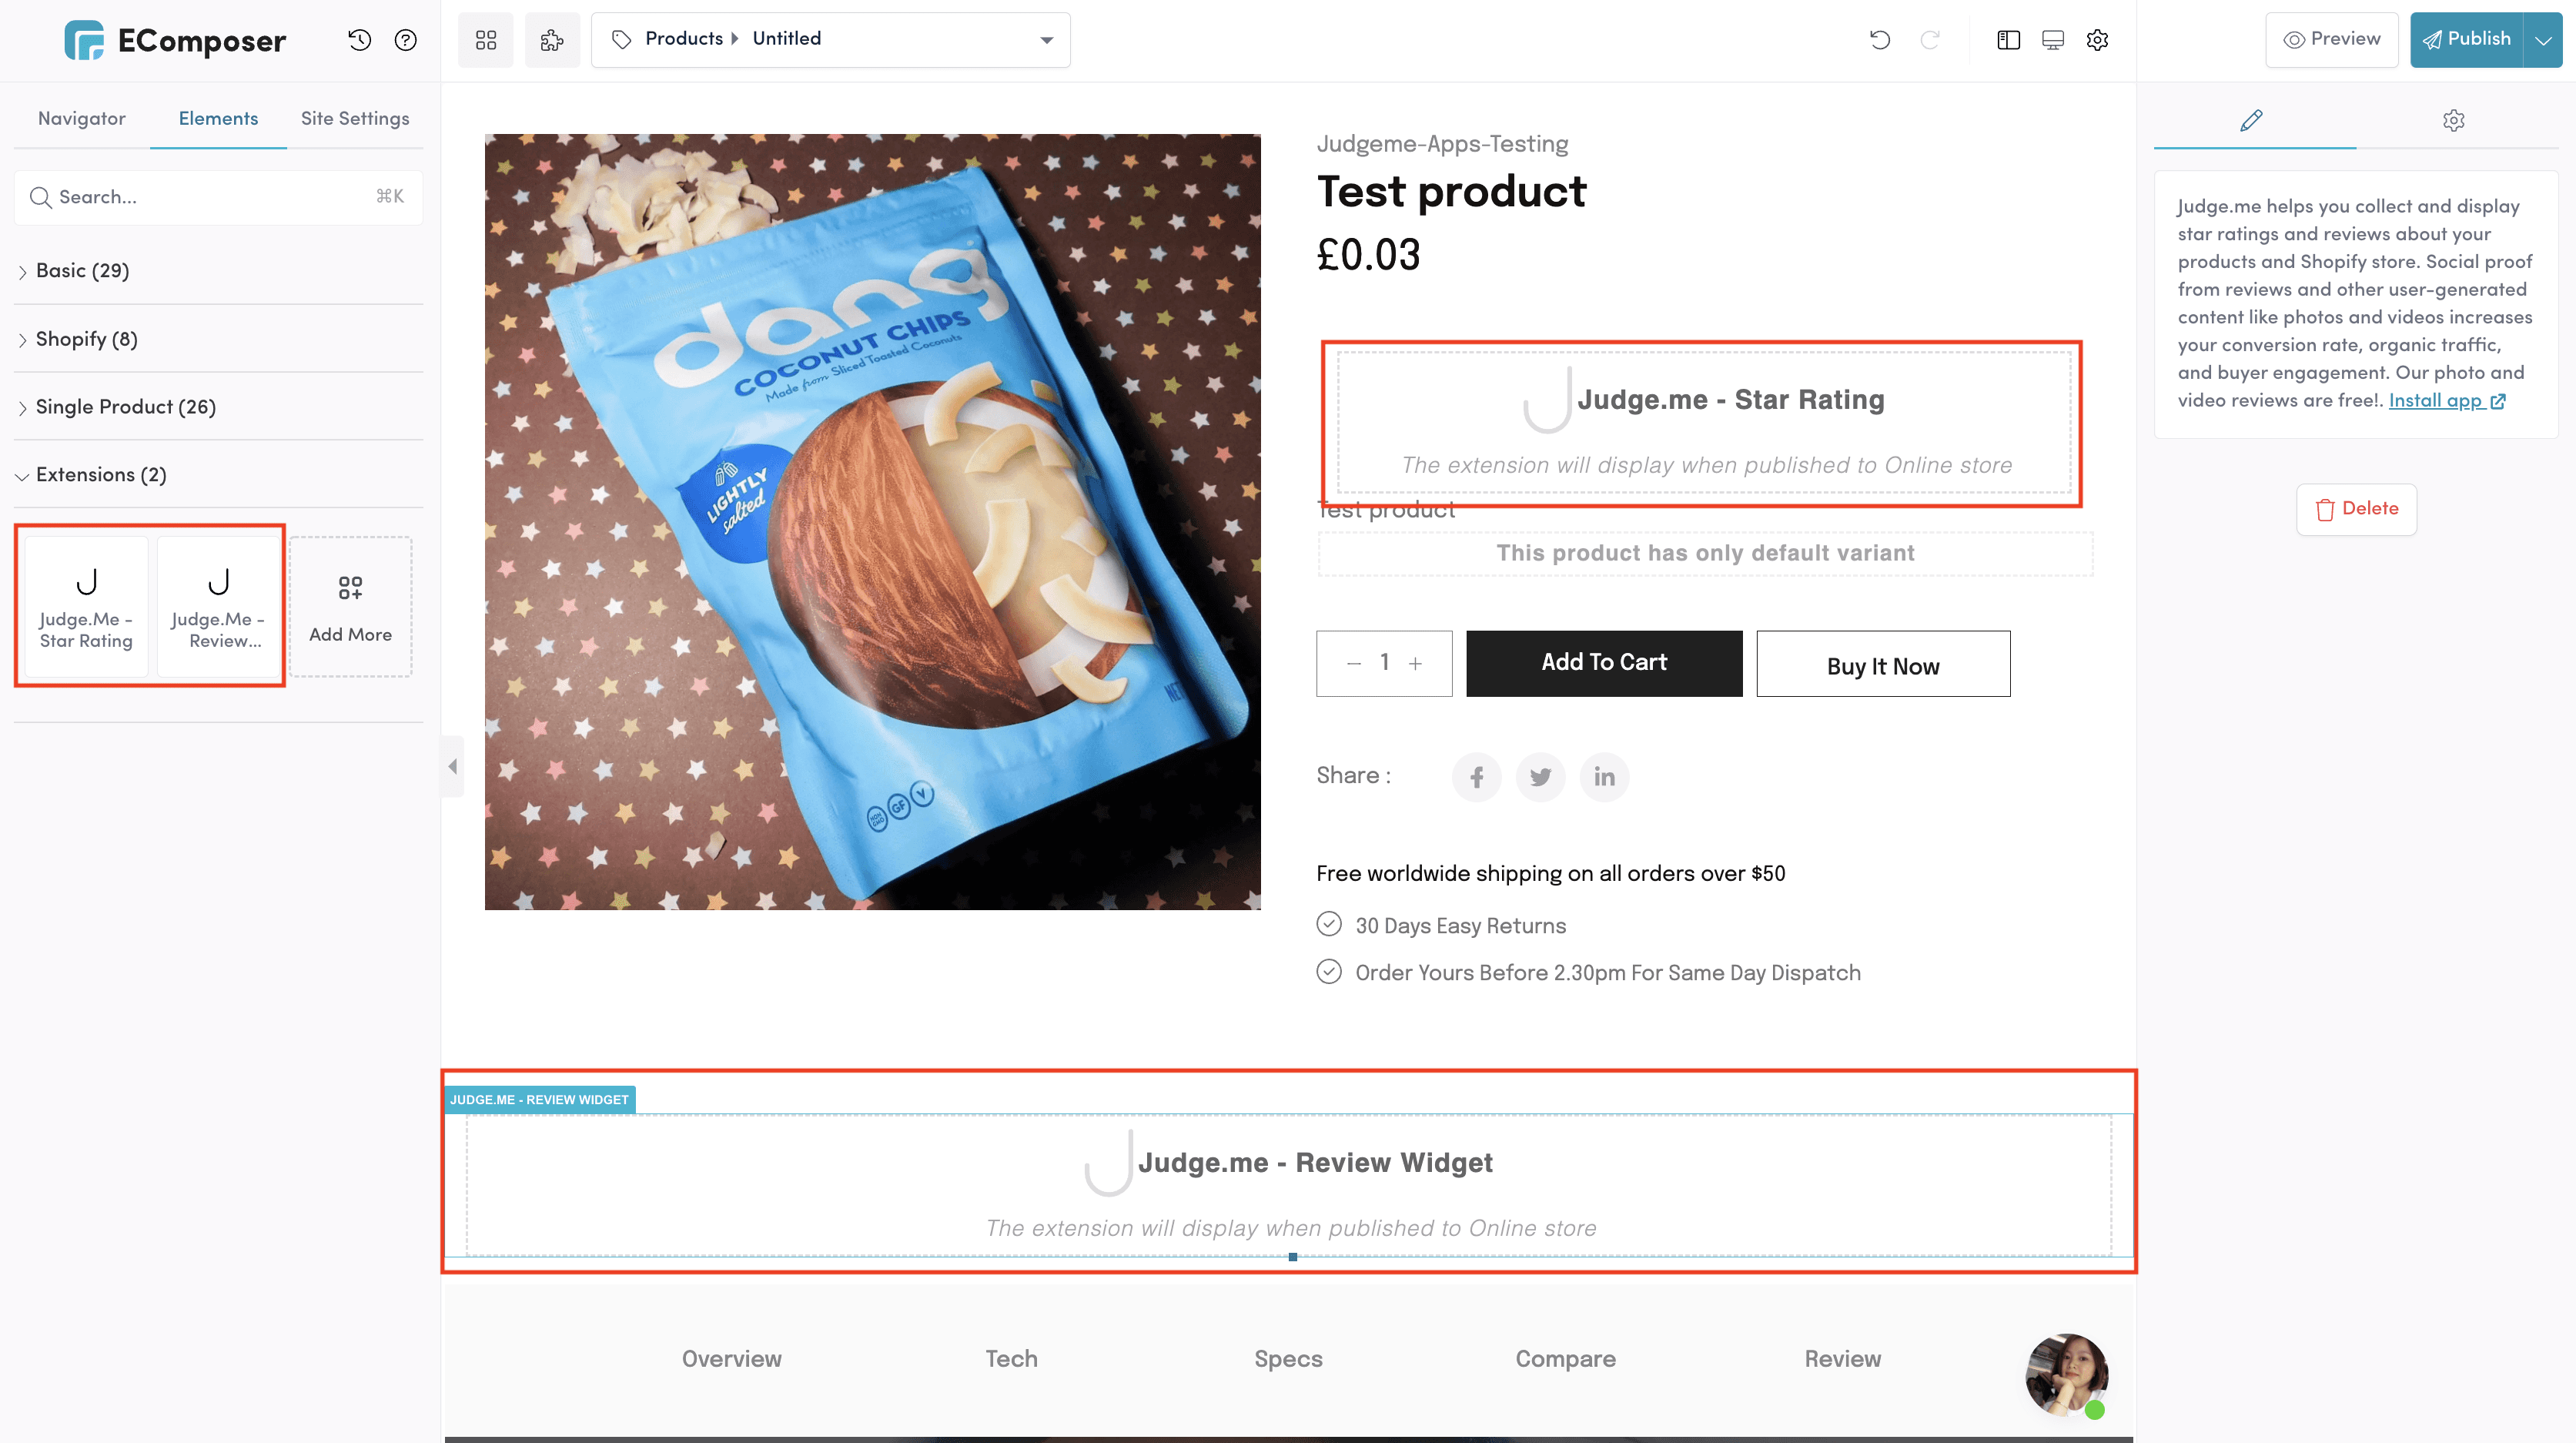This screenshot has height=1443, width=2576.
Task: Open the Site Settings tab
Action: click(355, 119)
